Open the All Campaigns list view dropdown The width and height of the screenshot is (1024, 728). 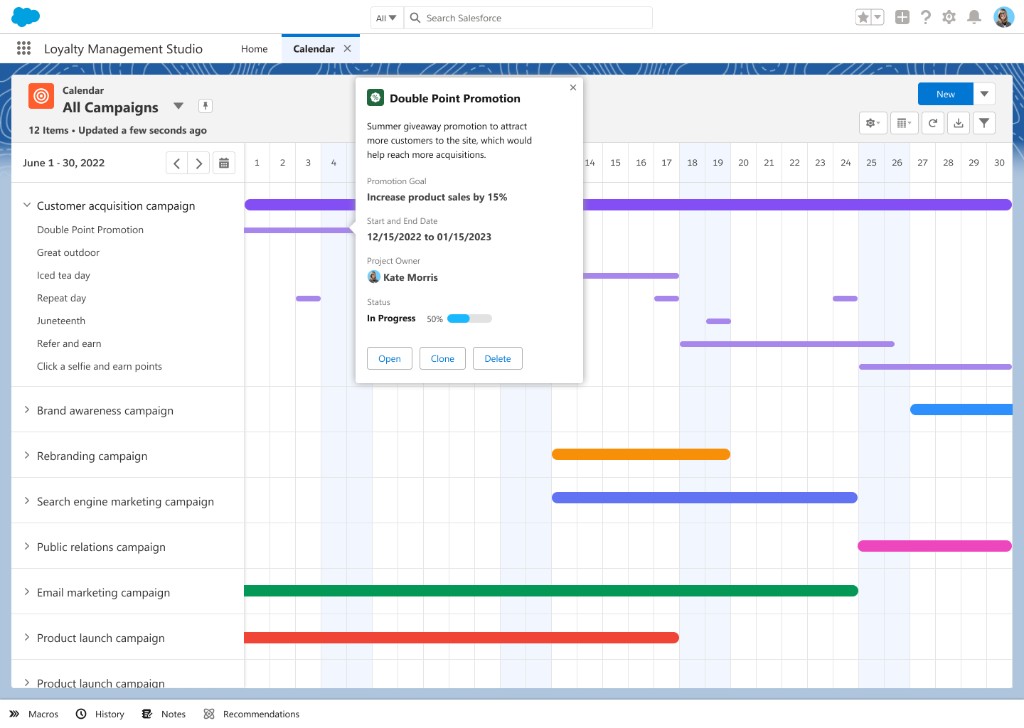tap(178, 106)
